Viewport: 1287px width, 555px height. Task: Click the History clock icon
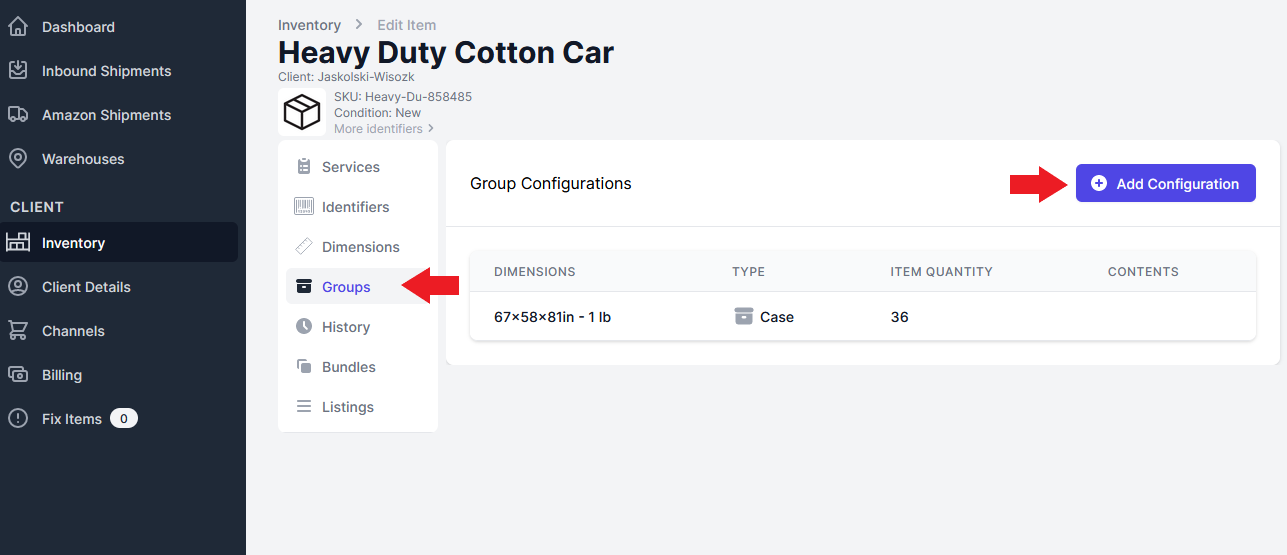click(x=304, y=327)
